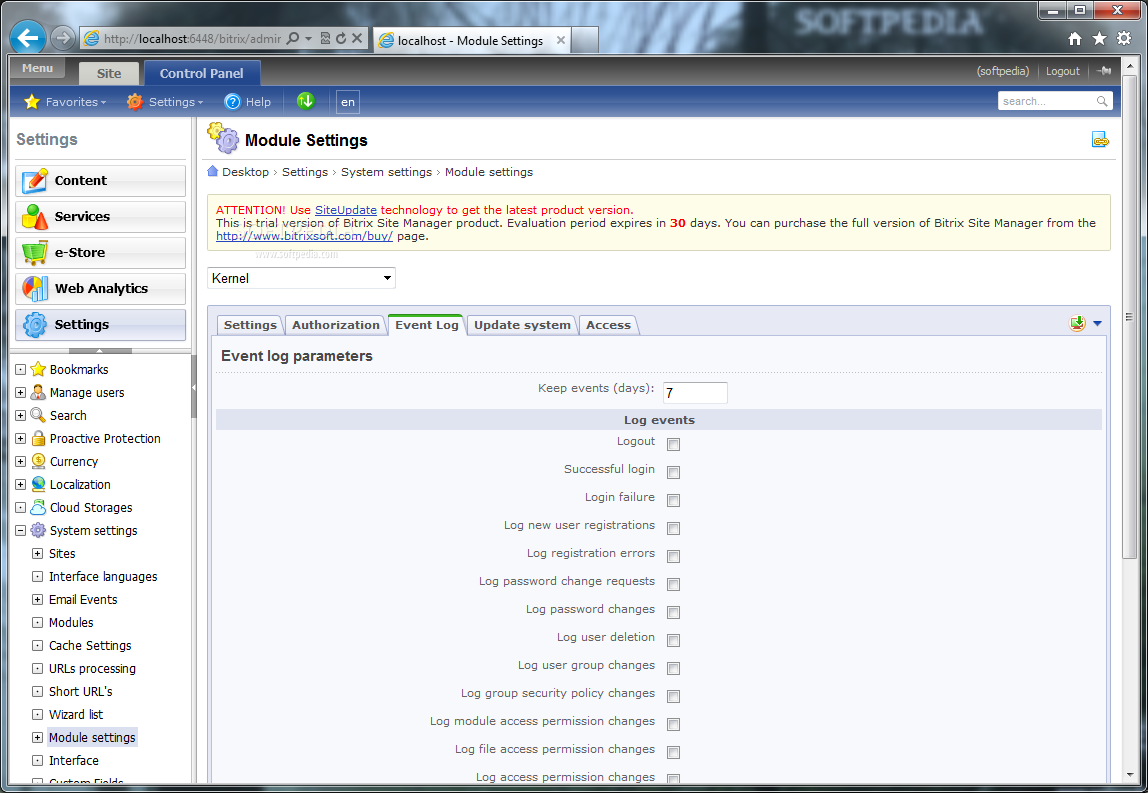Enable the Login failure checkbox
This screenshot has width=1148, height=793.
(674, 500)
